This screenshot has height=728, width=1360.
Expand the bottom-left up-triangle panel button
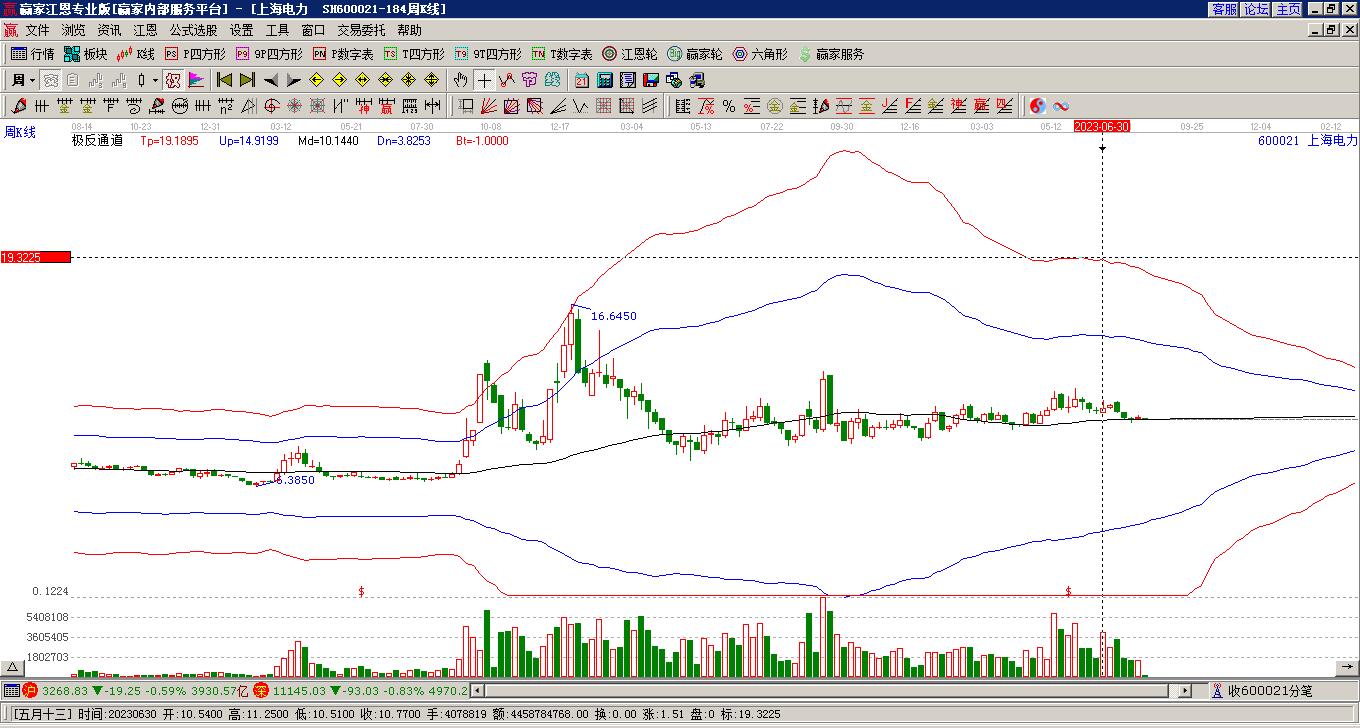coord(13,667)
